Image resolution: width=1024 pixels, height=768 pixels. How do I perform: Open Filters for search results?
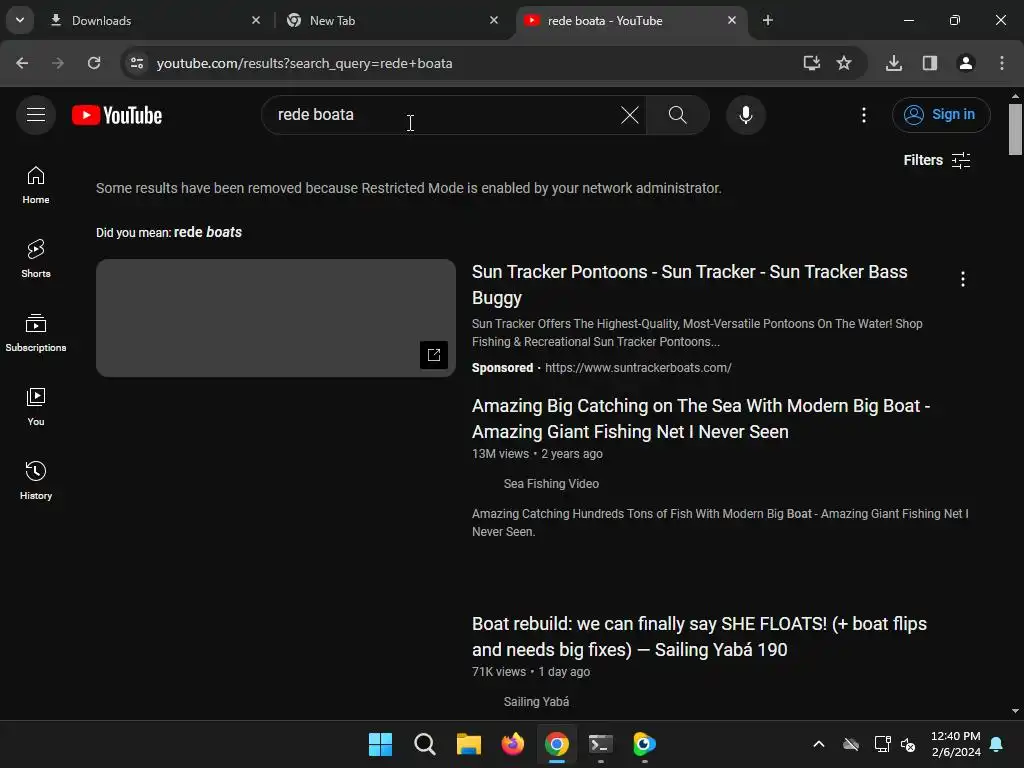click(x=936, y=160)
